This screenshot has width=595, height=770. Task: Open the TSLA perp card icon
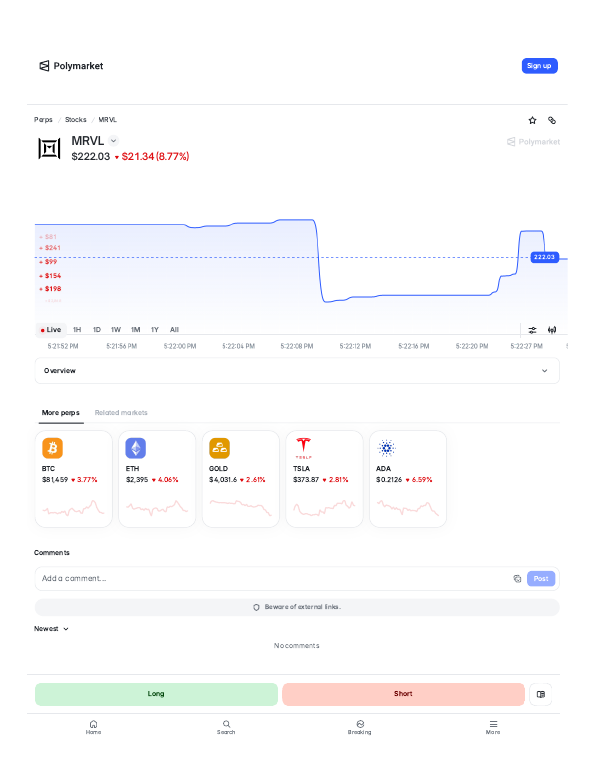[303, 448]
